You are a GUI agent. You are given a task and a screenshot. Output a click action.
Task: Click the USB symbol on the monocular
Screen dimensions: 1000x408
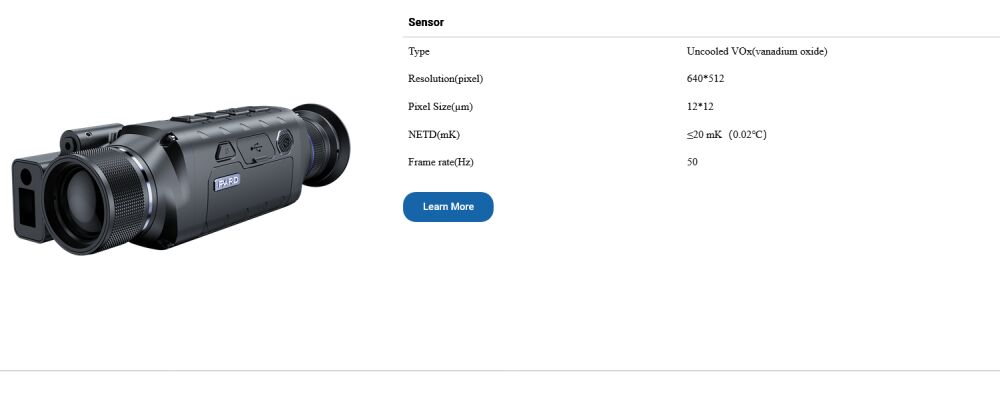(255, 148)
